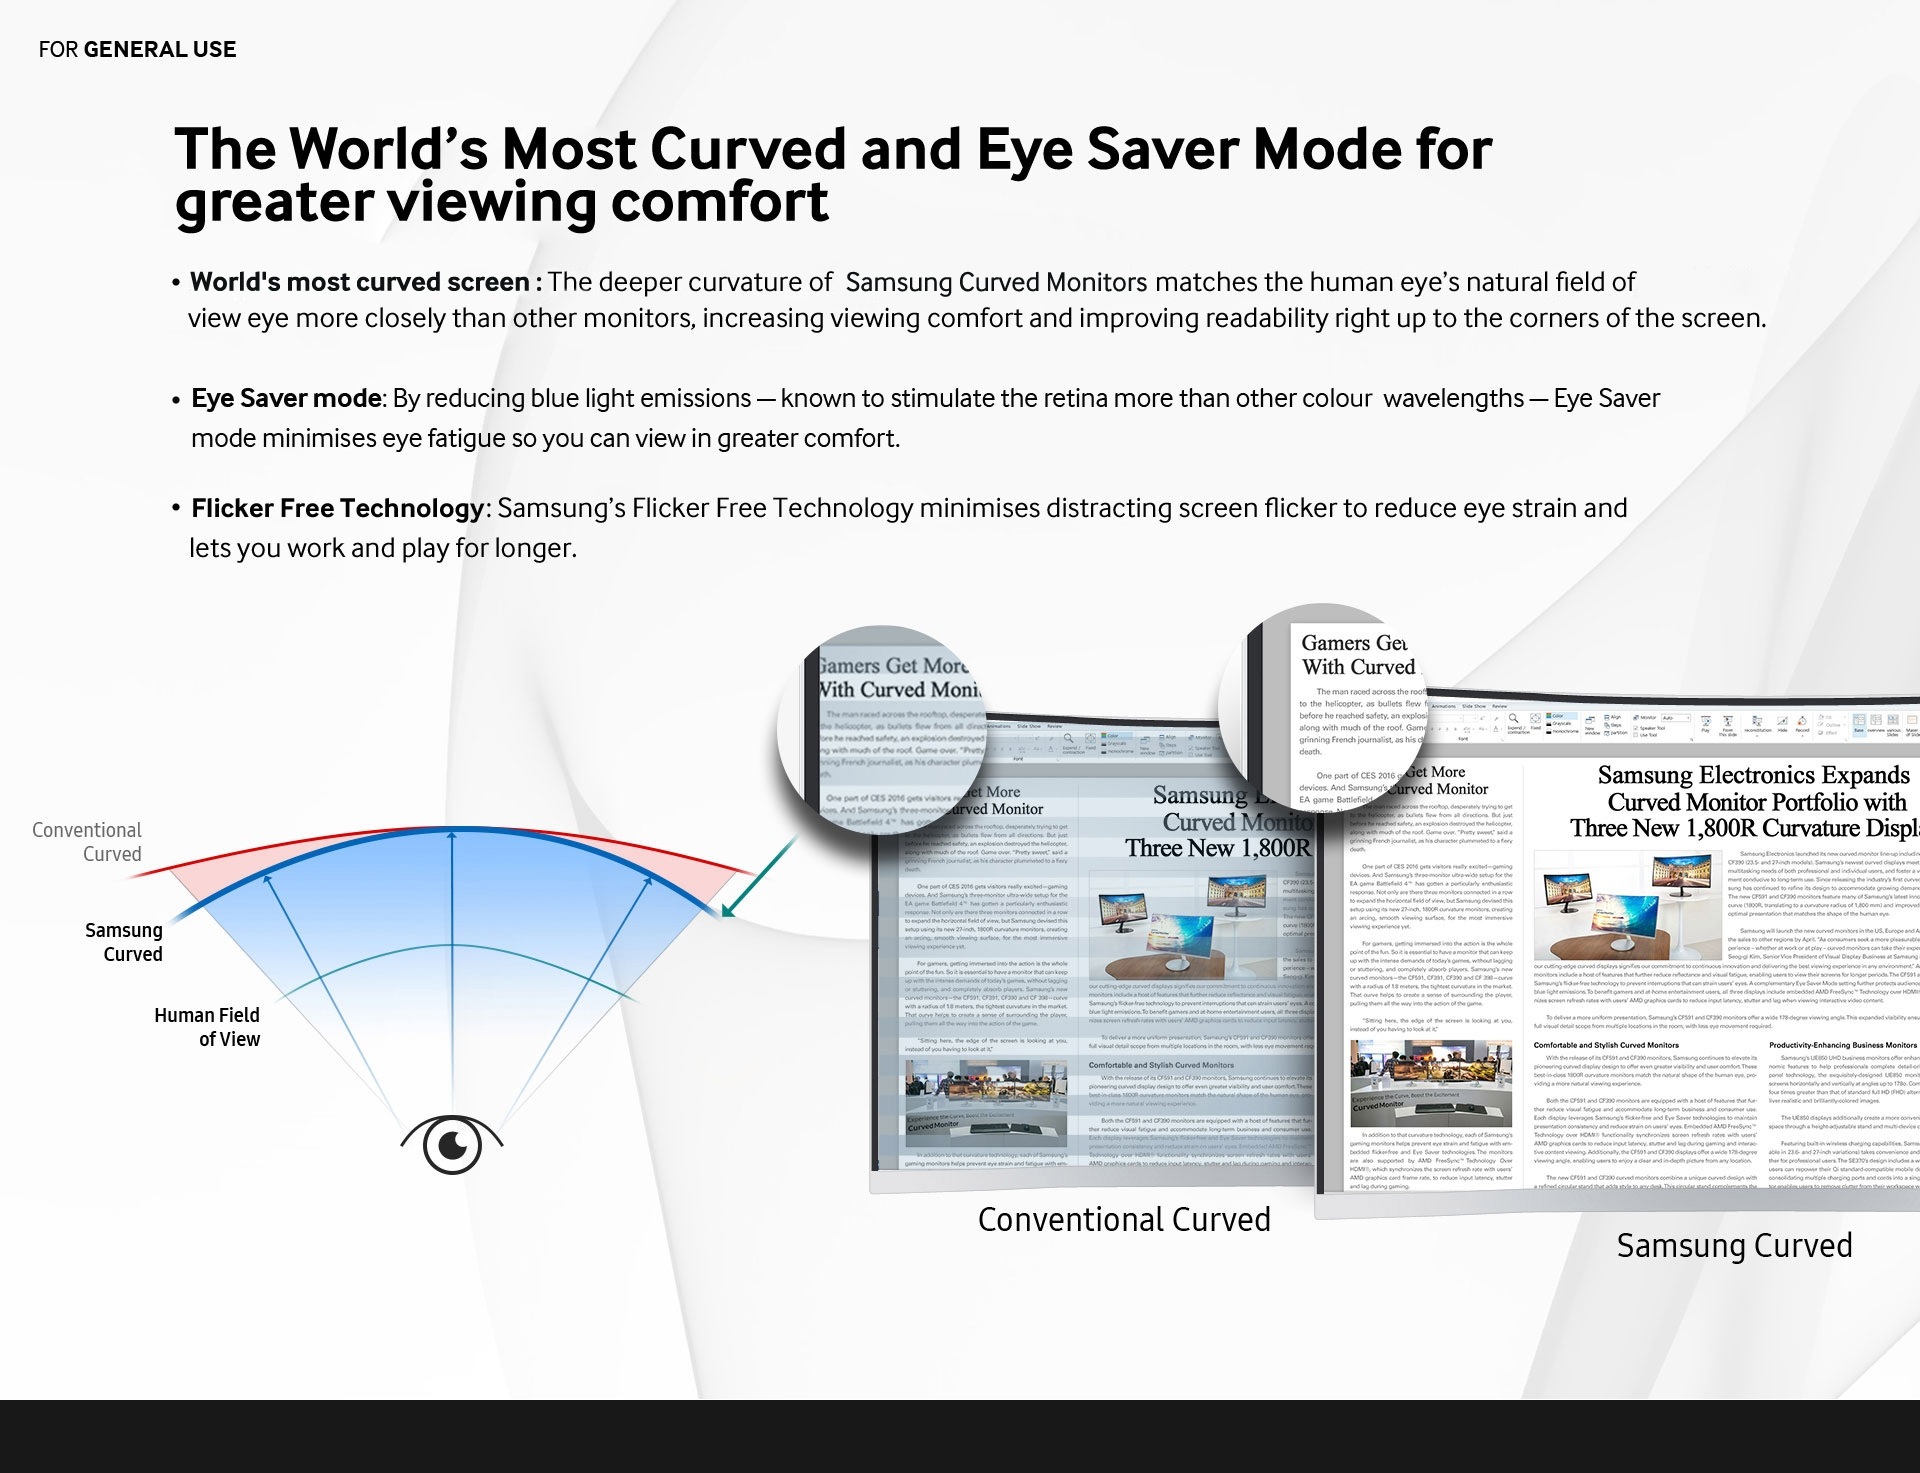Select the 'FOR GENERAL USE' label
The height and width of the screenshot is (1473, 1920).
click(x=137, y=49)
